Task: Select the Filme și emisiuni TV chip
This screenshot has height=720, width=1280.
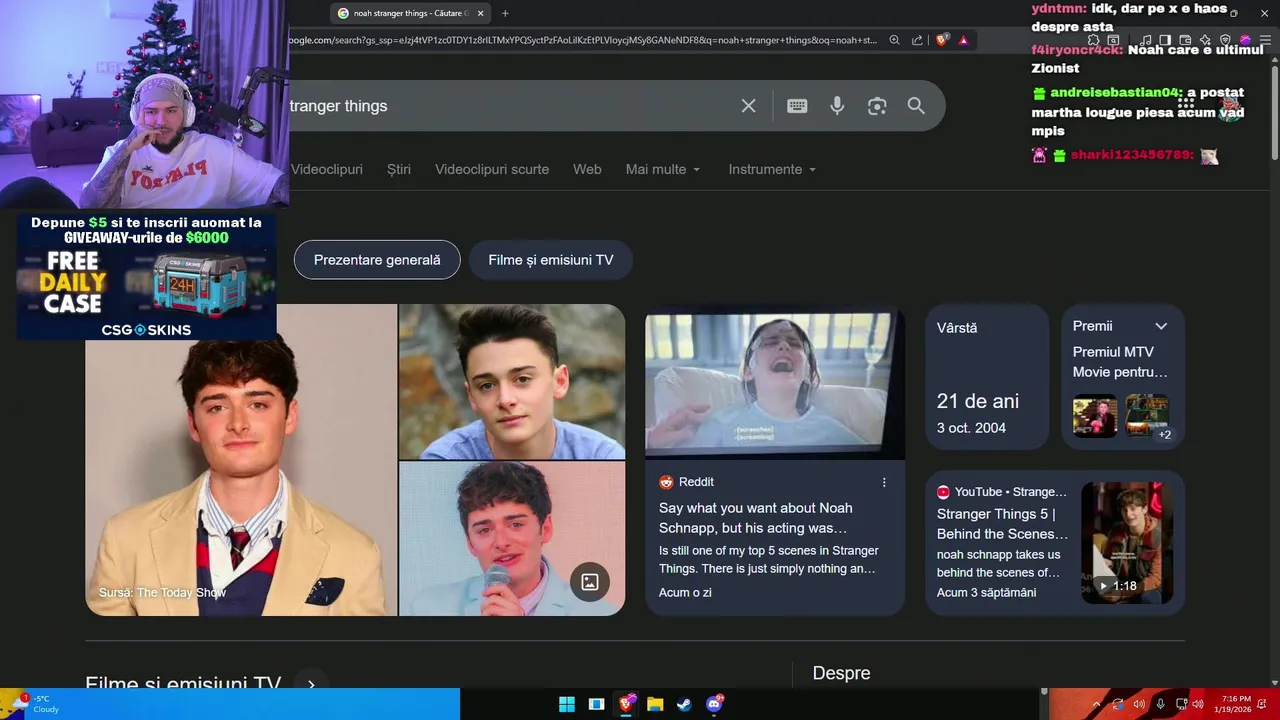Action: point(551,260)
